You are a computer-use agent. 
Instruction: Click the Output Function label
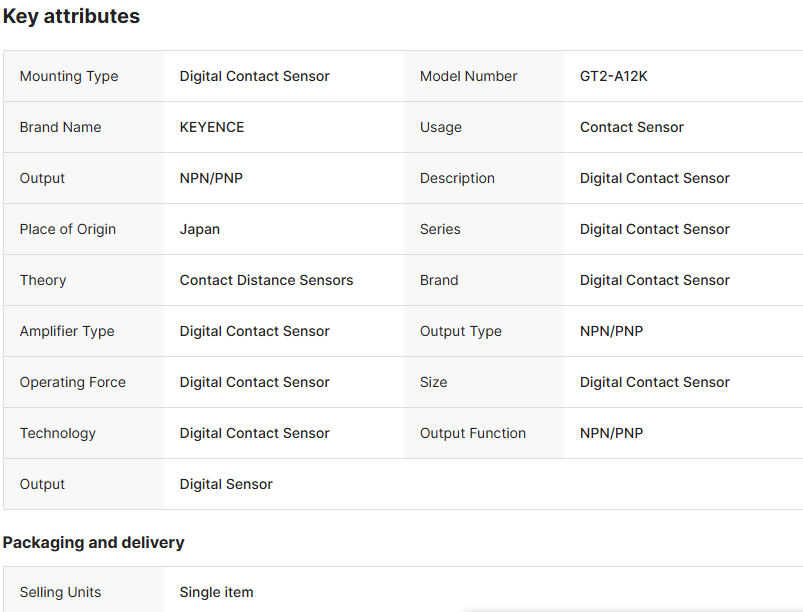click(473, 433)
